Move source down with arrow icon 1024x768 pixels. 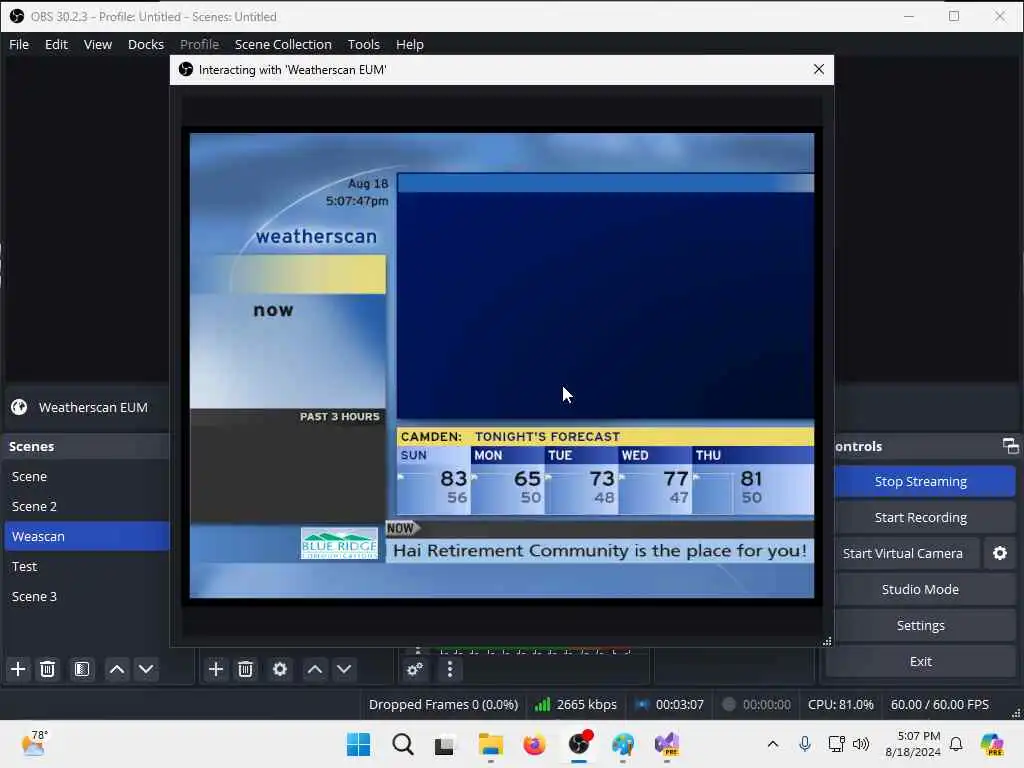click(x=344, y=669)
